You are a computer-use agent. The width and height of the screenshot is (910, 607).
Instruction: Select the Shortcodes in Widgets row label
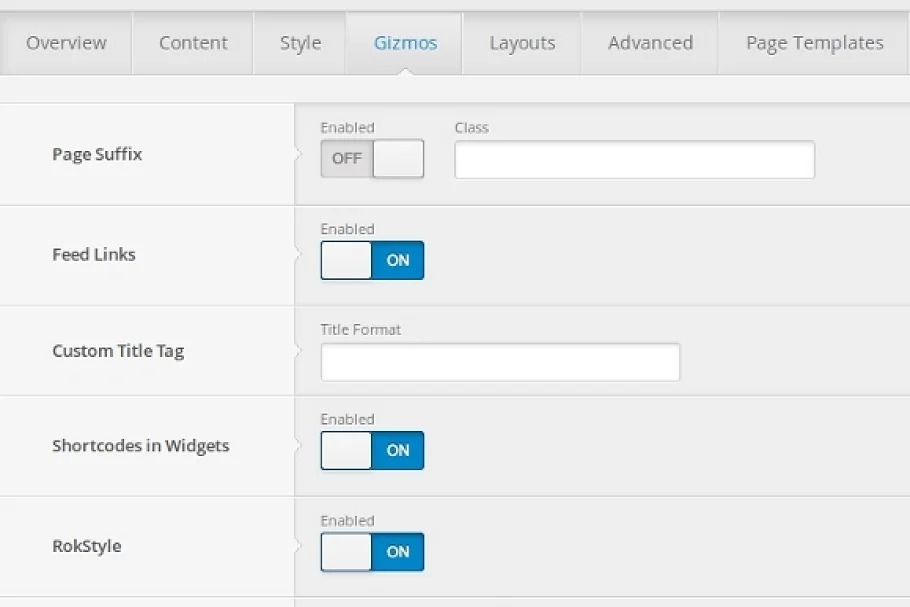pyautogui.click(x=141, y=446)
